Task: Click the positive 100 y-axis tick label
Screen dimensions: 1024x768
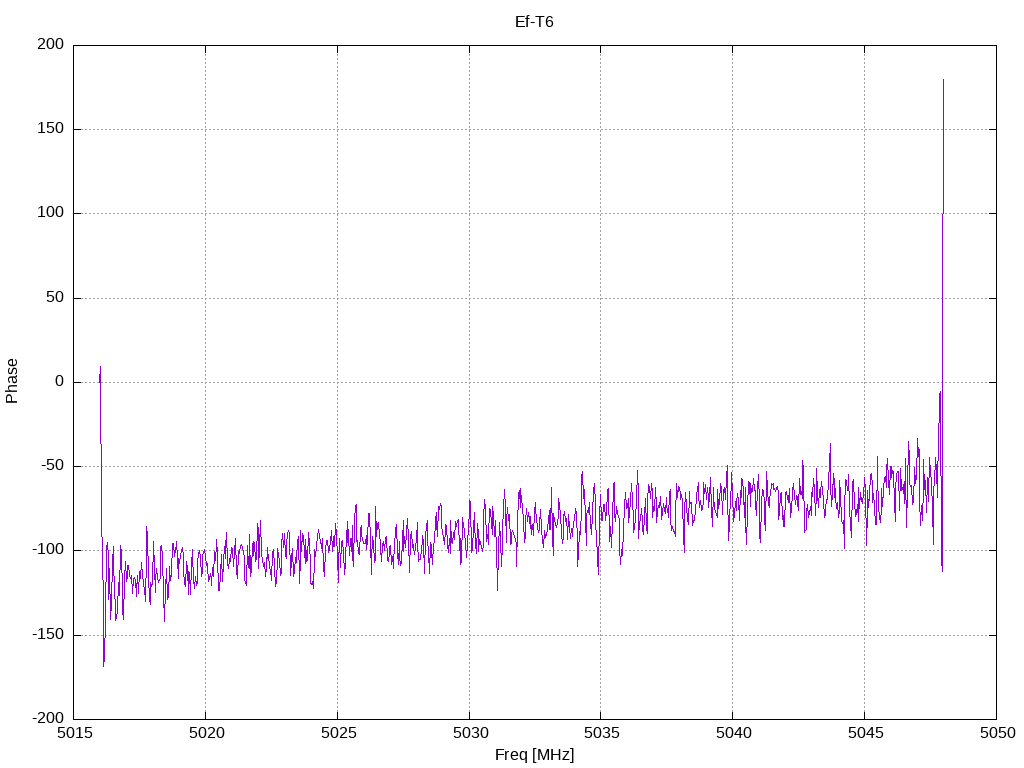Action: [x=52, y=213]
